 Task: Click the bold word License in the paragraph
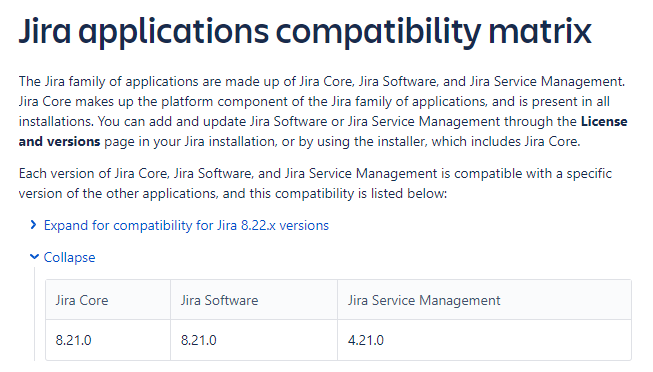(x=604, y=121)
